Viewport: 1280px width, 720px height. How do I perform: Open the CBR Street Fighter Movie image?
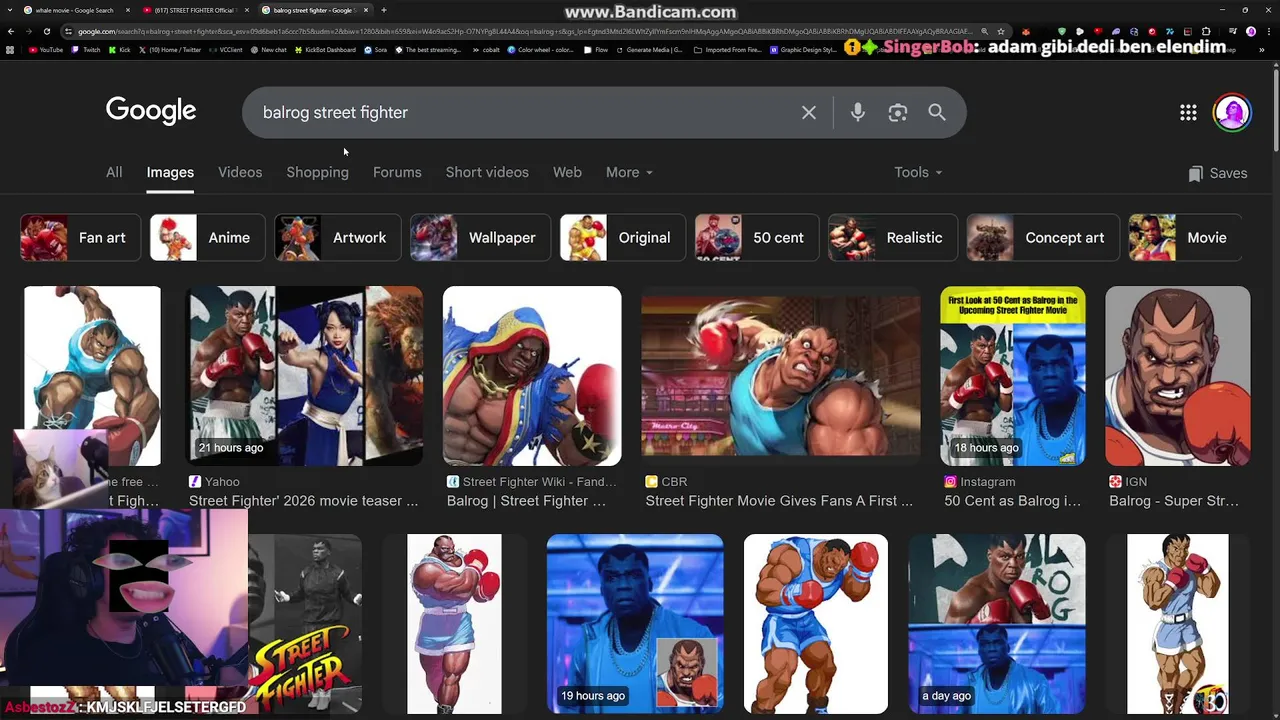pos(780,376)
